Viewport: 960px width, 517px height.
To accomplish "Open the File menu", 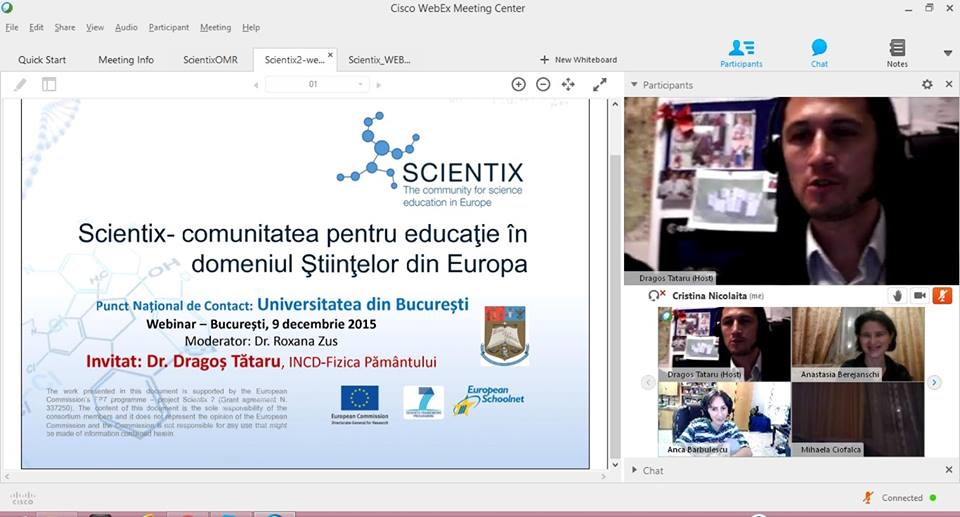I will pos(12,28).
